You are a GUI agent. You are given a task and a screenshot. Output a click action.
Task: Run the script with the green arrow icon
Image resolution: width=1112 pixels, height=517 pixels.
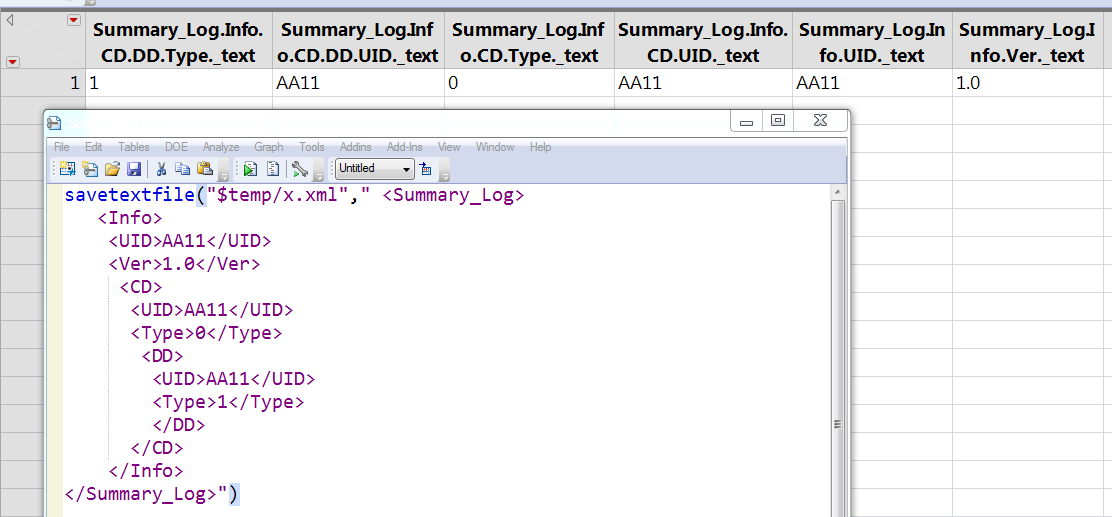click(x=250, y=169)
